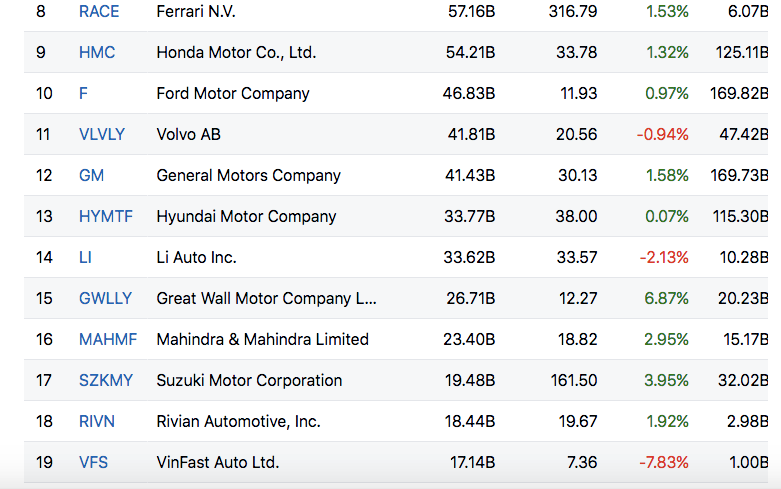This screenshot has width=781, height=489.
Task: Open the VFS ticker link
Action: 93,462
